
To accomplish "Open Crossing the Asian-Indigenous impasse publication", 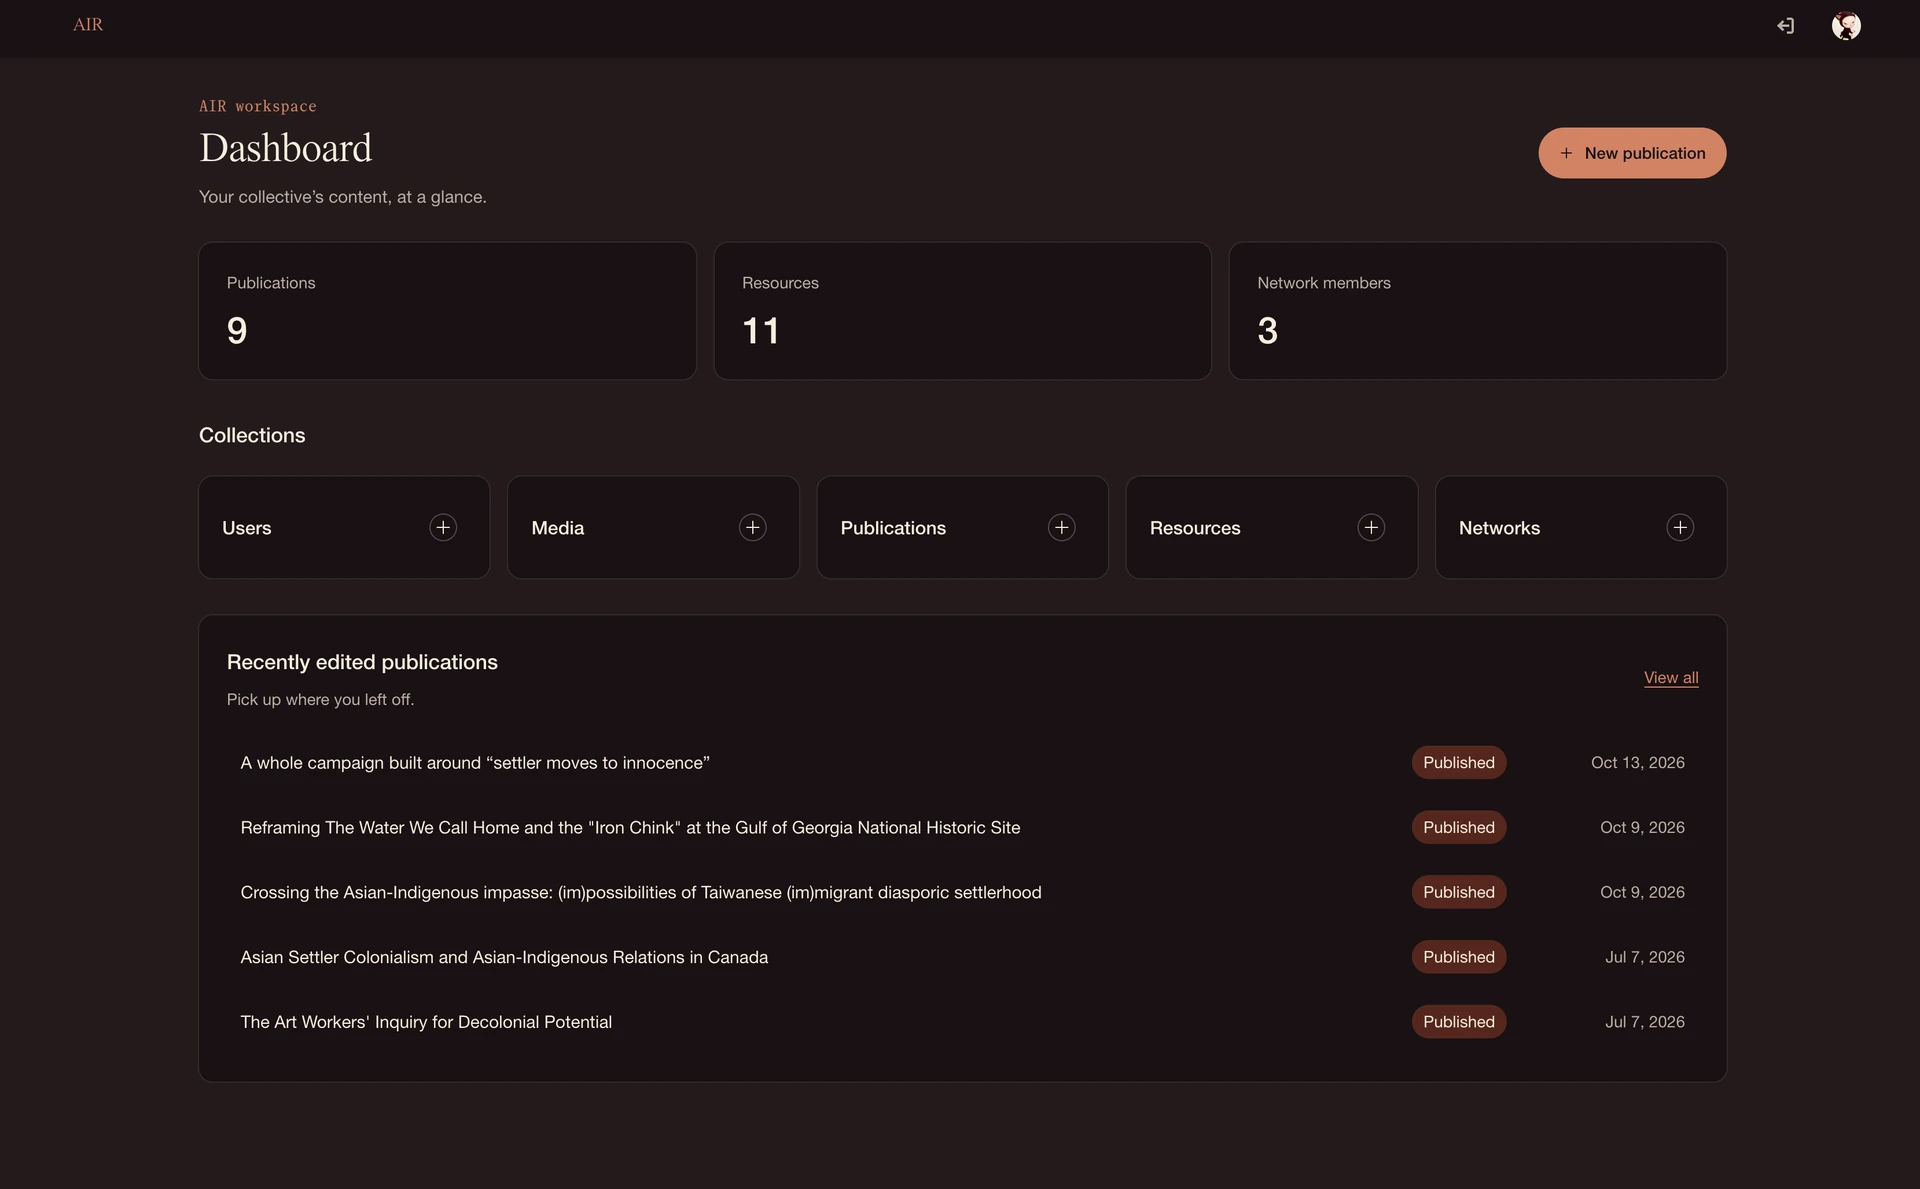I will pos(641,893).
